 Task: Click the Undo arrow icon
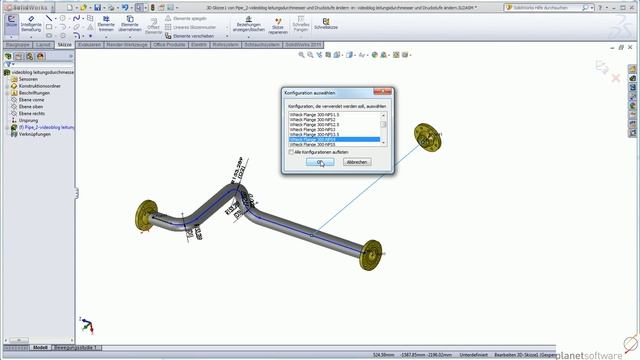[x=125, y=7]
